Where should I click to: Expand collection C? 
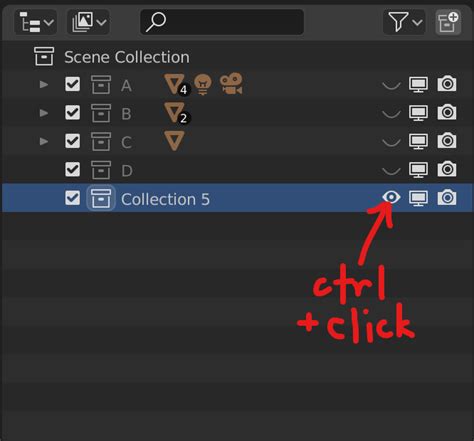[x=44, y=141]
